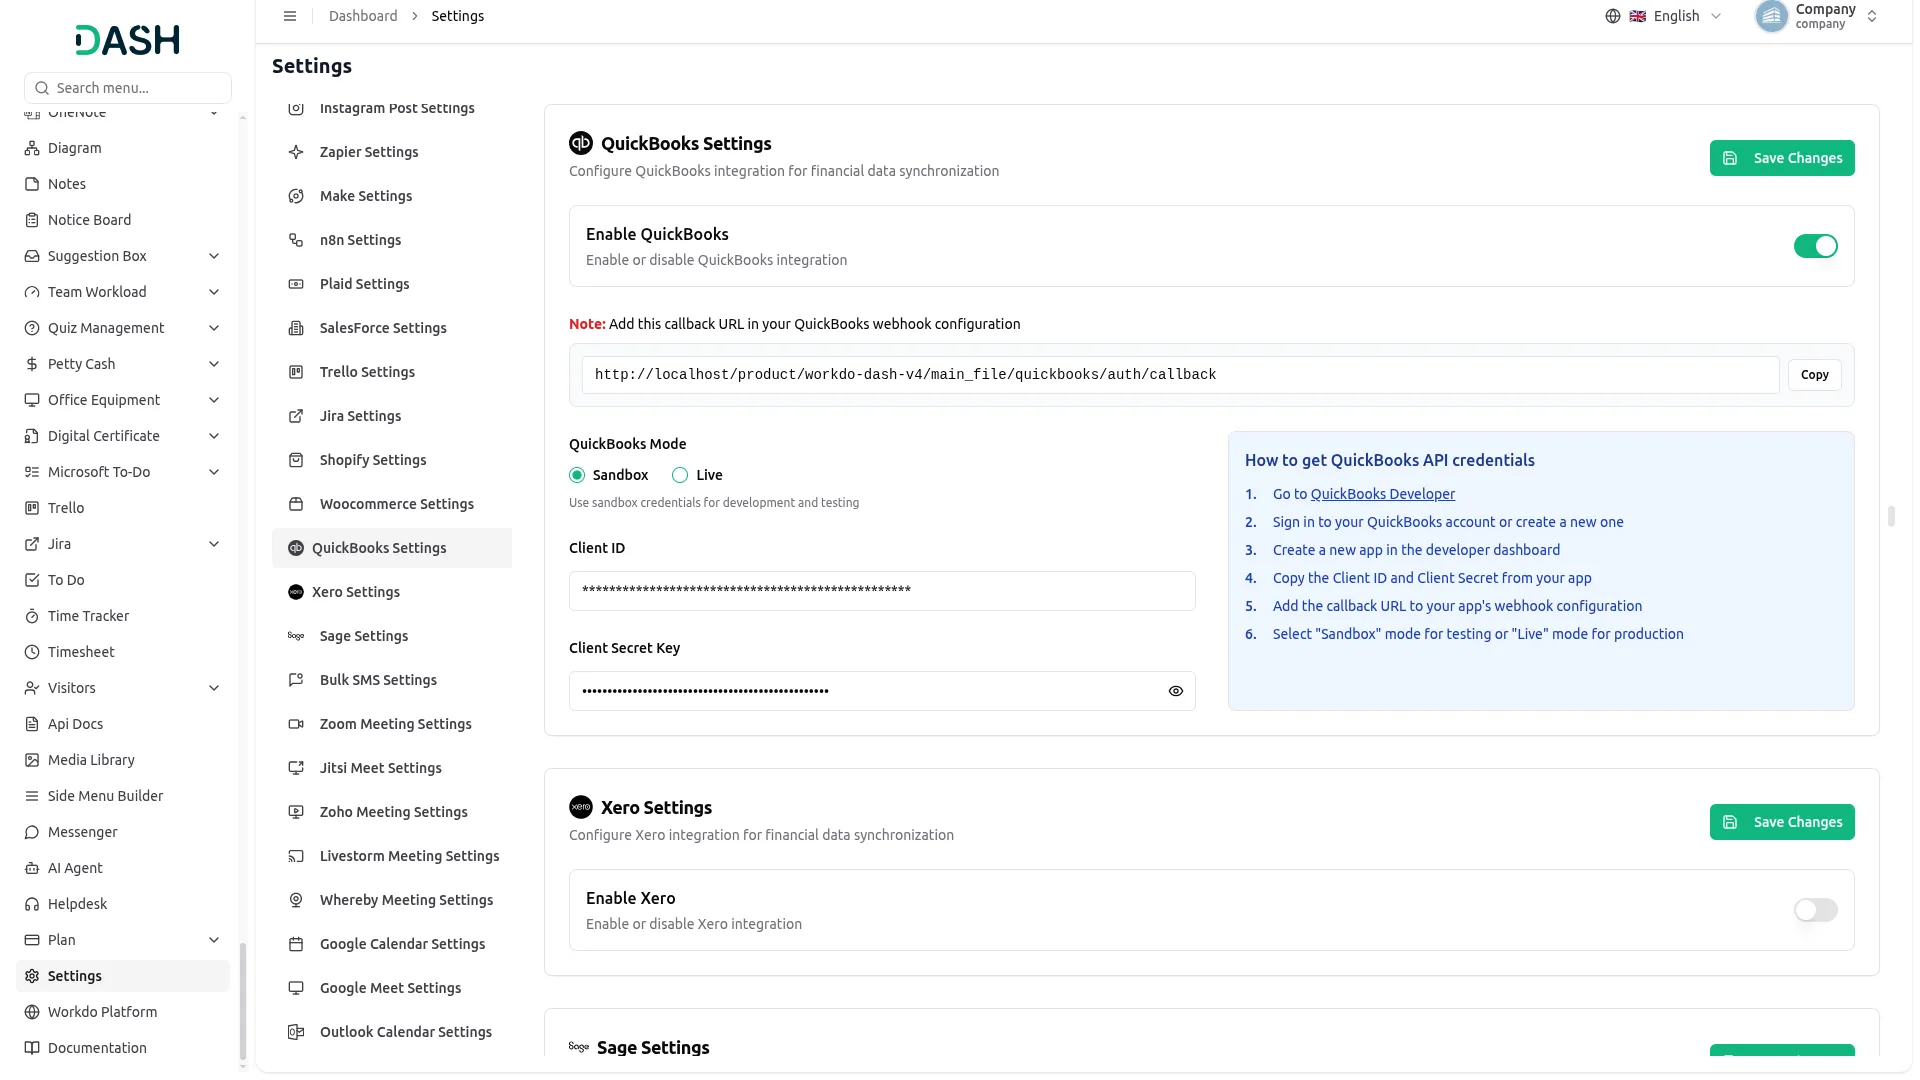Screen dimensions: 1920x1080
Task: Save changes for Xero Settings
Action: 1782,822
